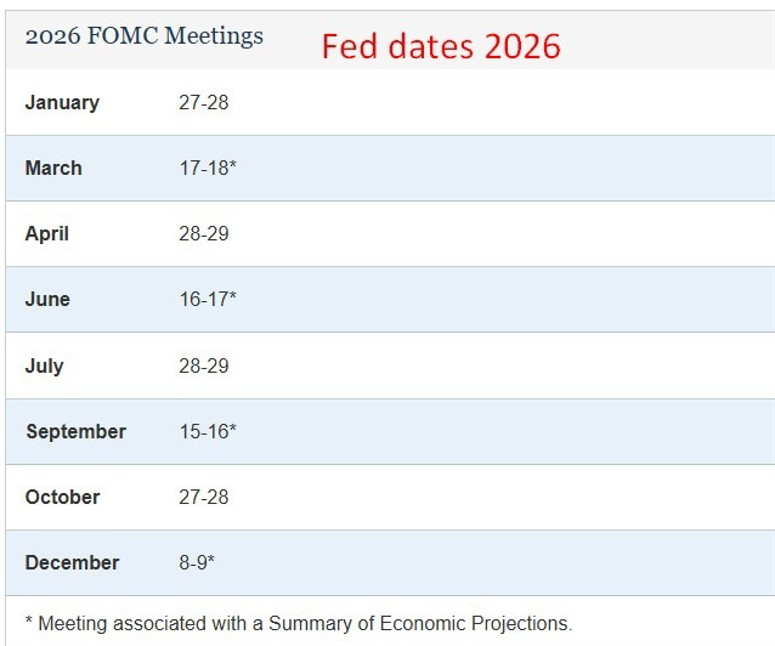Click the April month label

[x=47, y=234]
